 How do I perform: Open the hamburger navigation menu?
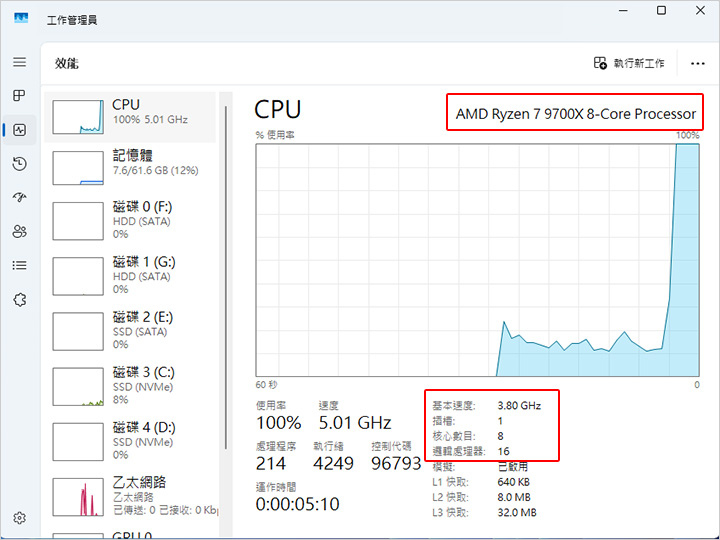(19, 62)
